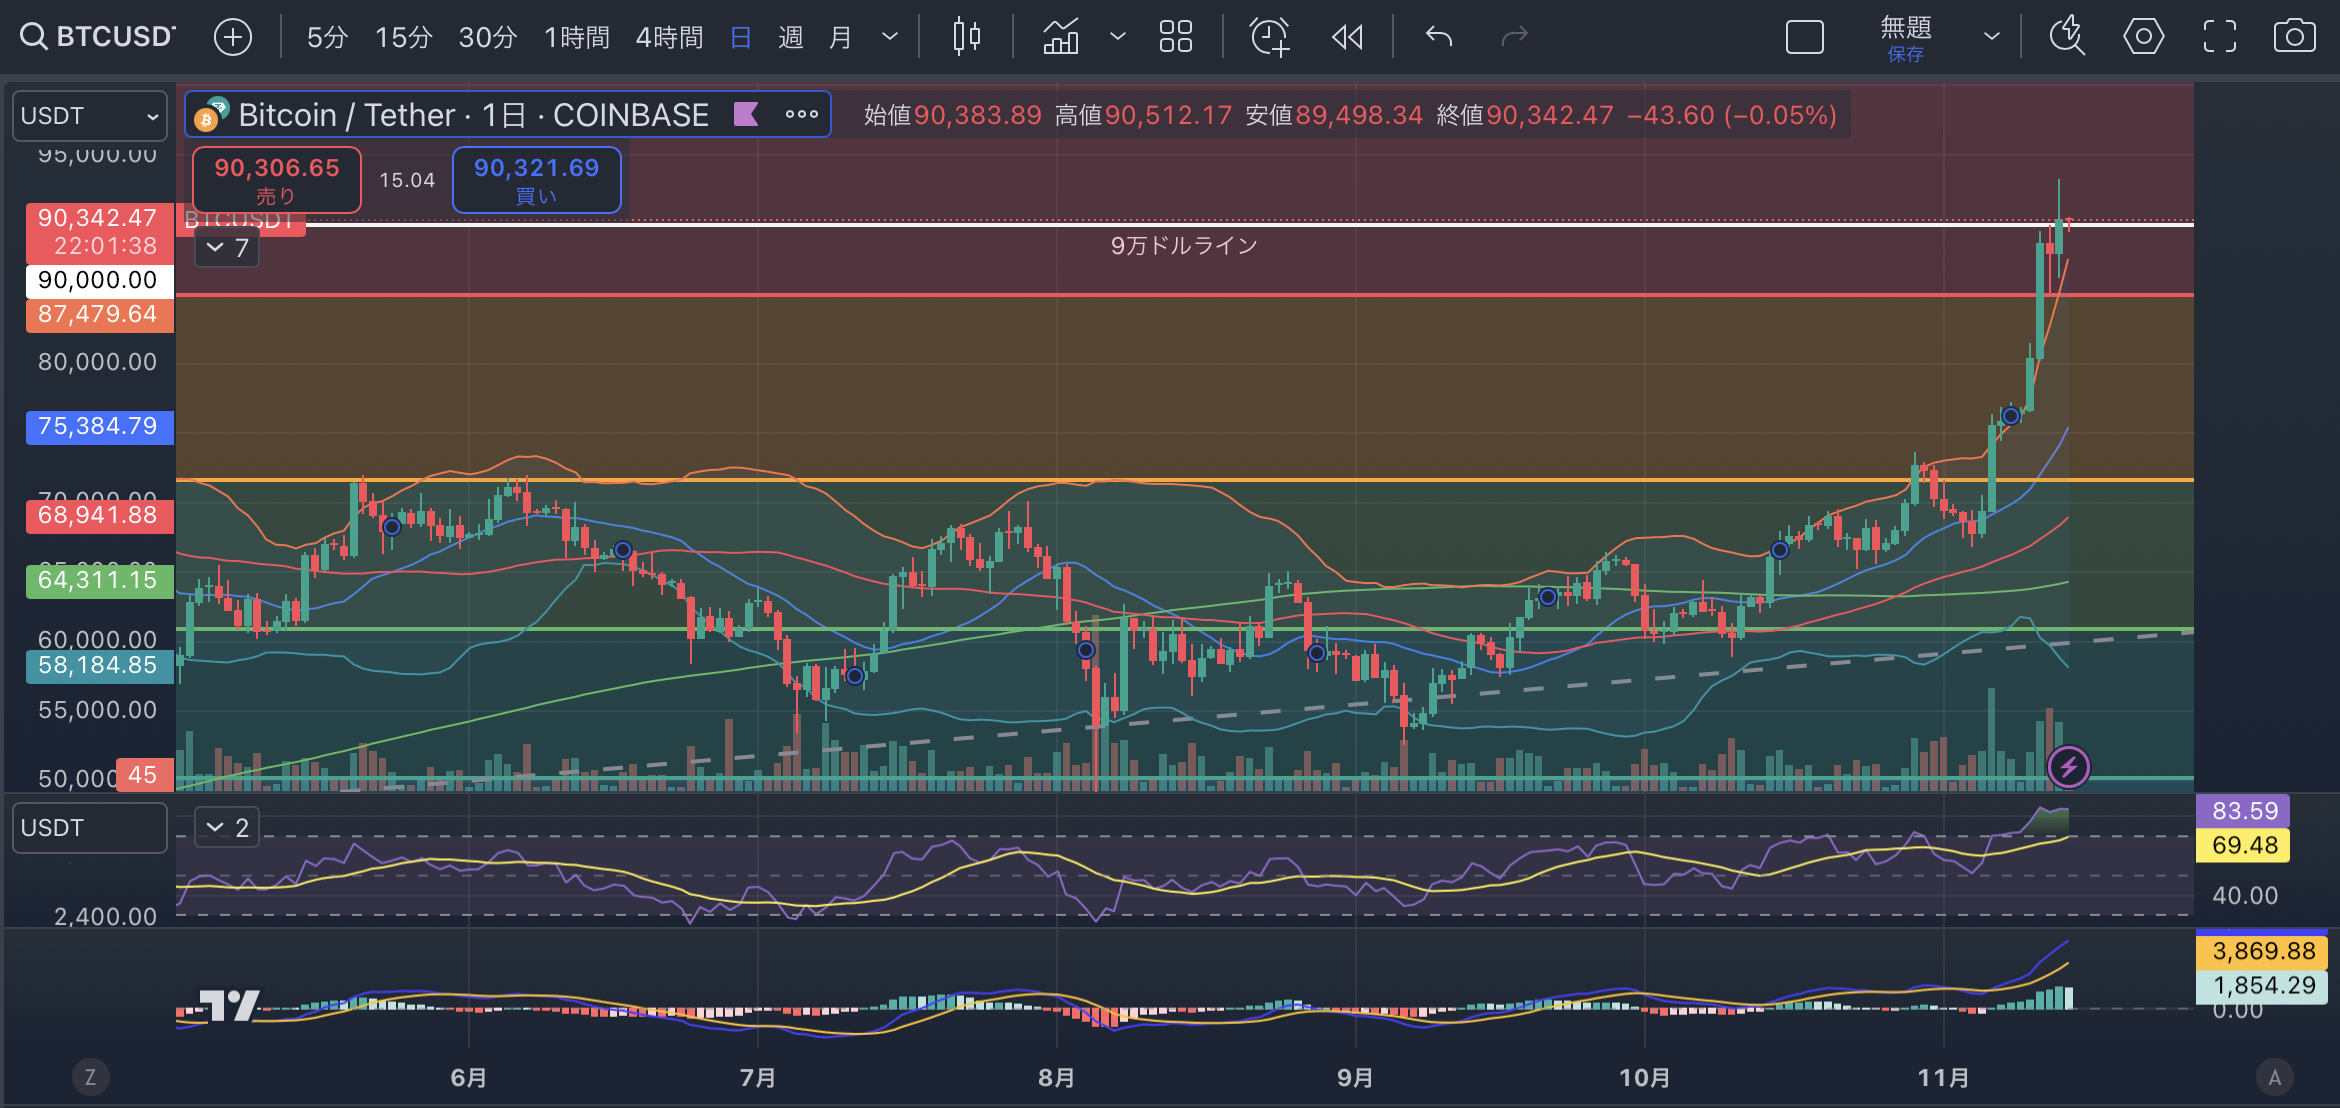Open BTCUSD symbol search
This screenshot has height=1108, width=2340.
(x=98, y=37)
